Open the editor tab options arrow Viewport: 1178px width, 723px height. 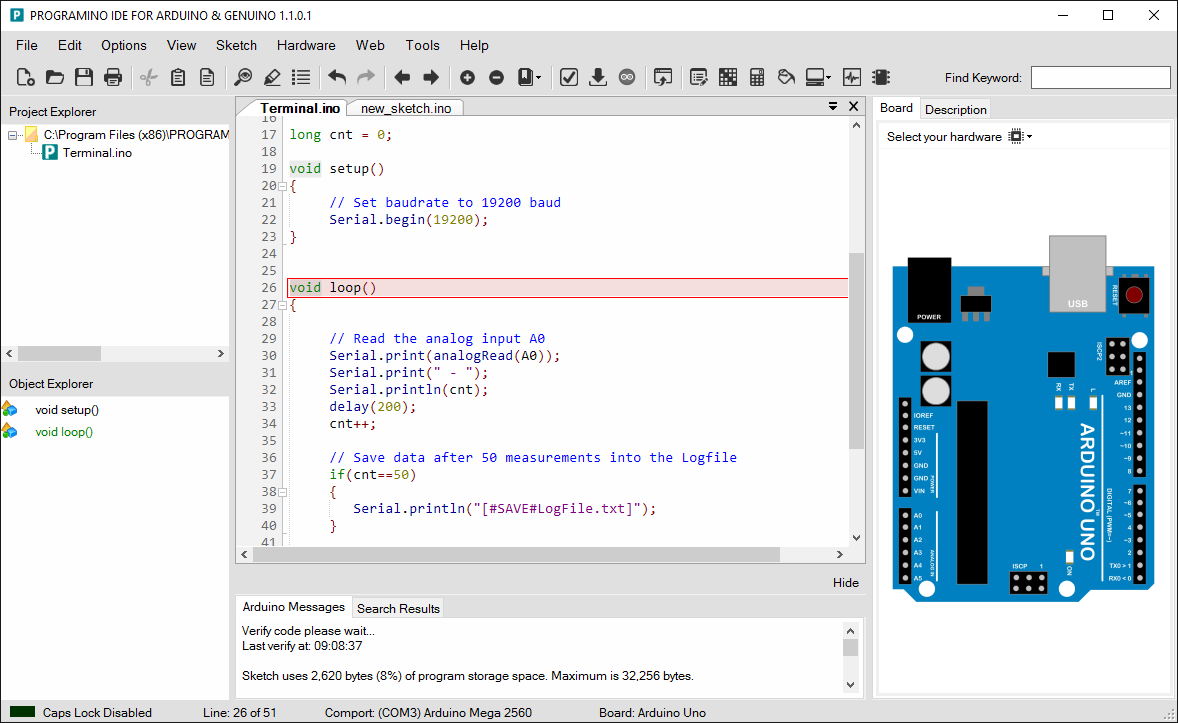point(832,106)
